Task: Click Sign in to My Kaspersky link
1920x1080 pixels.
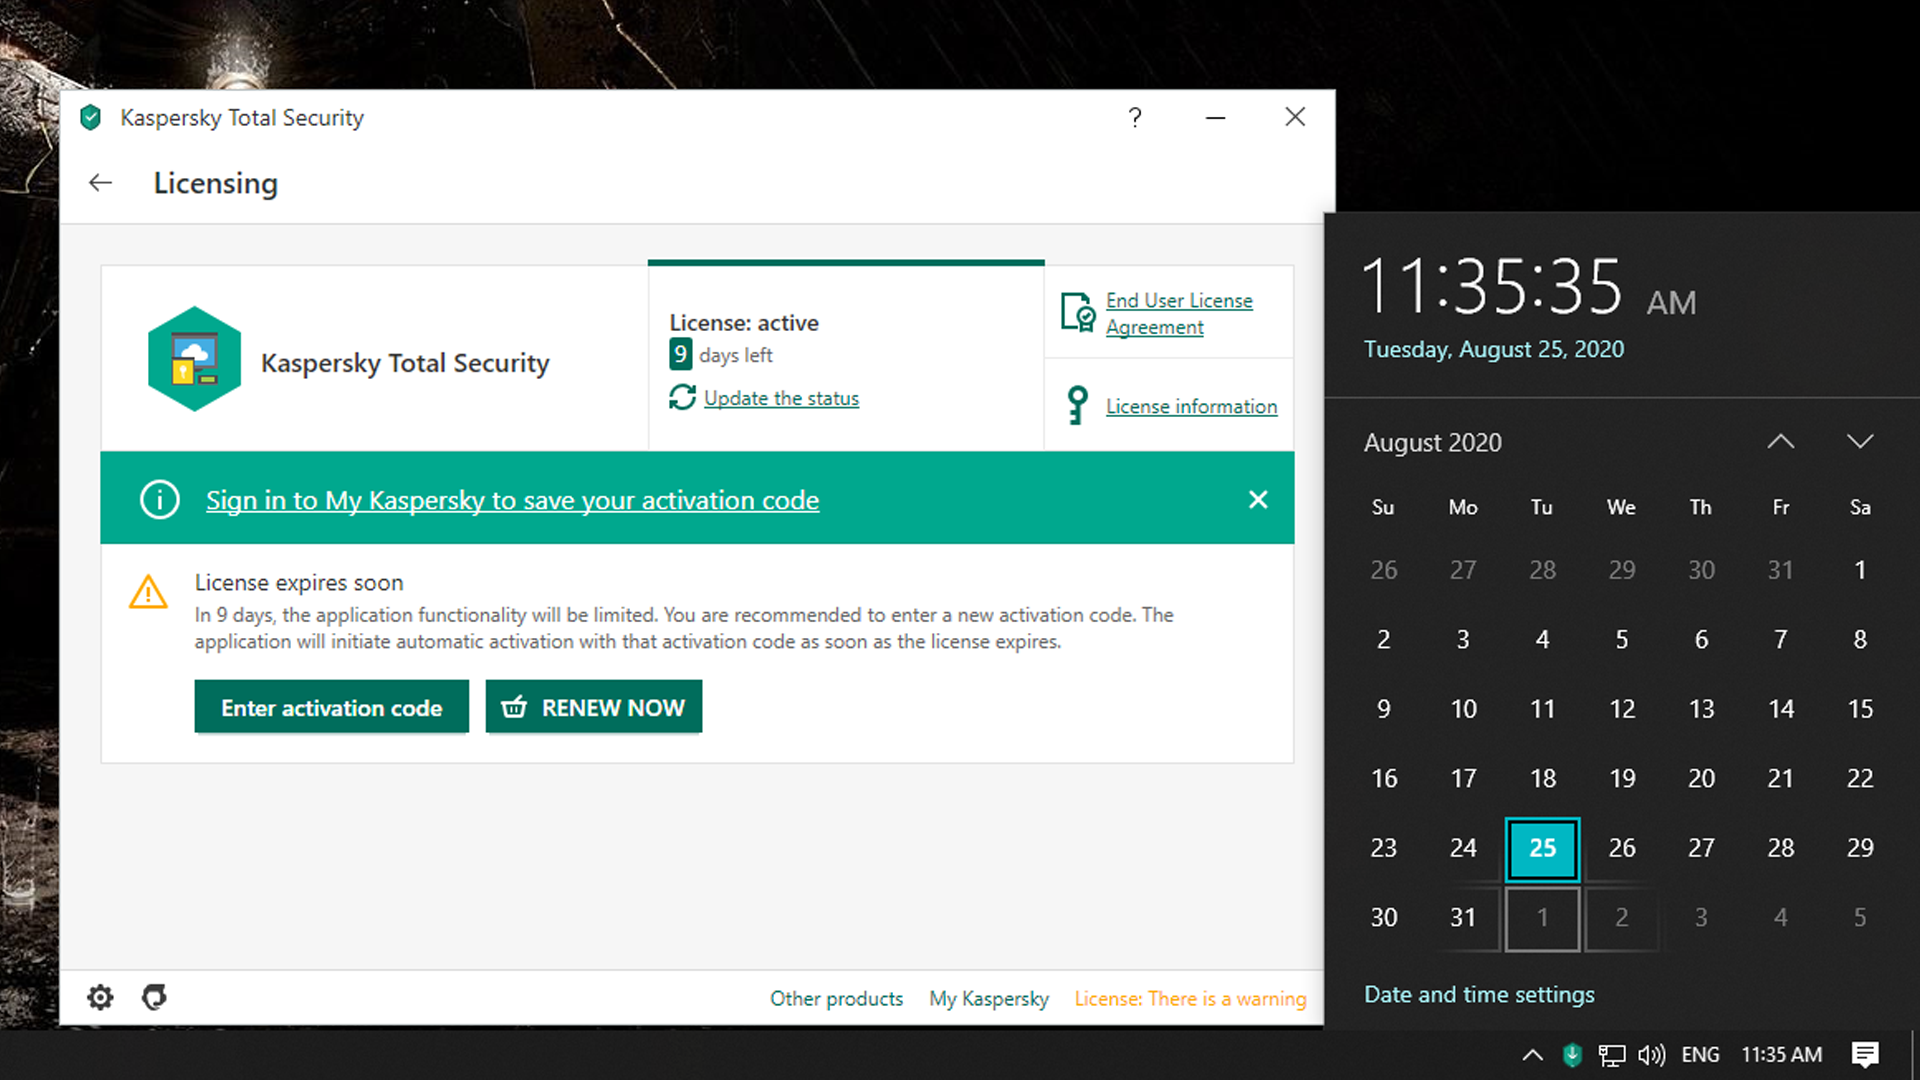Action: click(x=512, y=500)
